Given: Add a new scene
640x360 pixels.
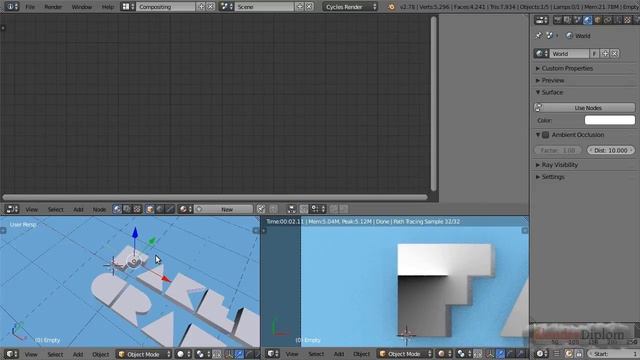Looking at the screenshot, I should tap(300, 7).
